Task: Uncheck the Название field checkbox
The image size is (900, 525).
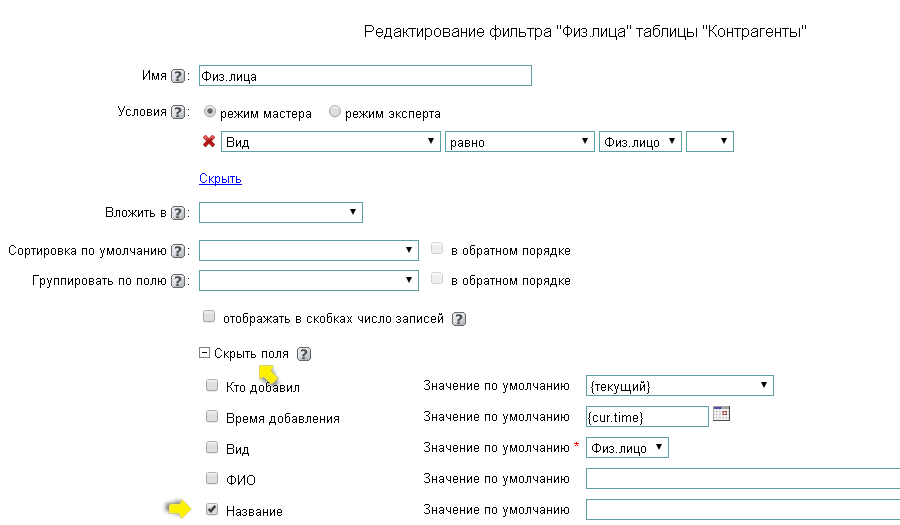Action: pyautogui.click(x=212, y=509)
